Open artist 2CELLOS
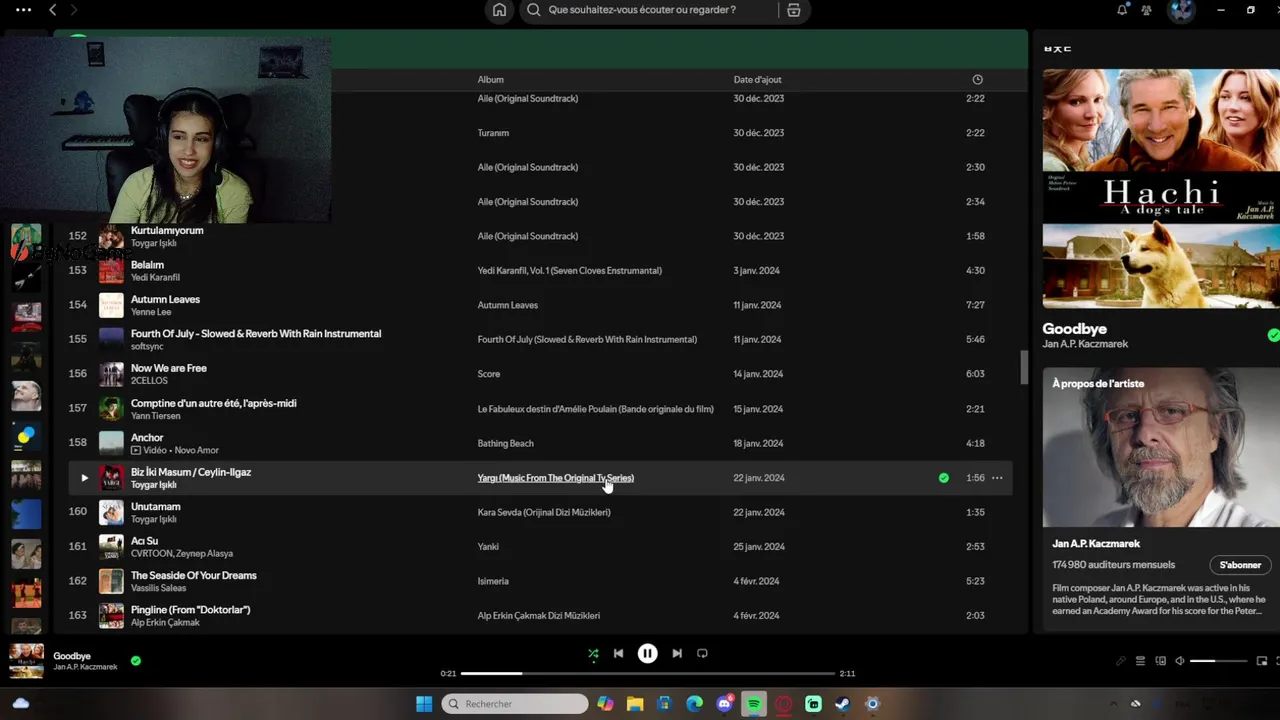The image size is (1280, 720). (149, 381)
